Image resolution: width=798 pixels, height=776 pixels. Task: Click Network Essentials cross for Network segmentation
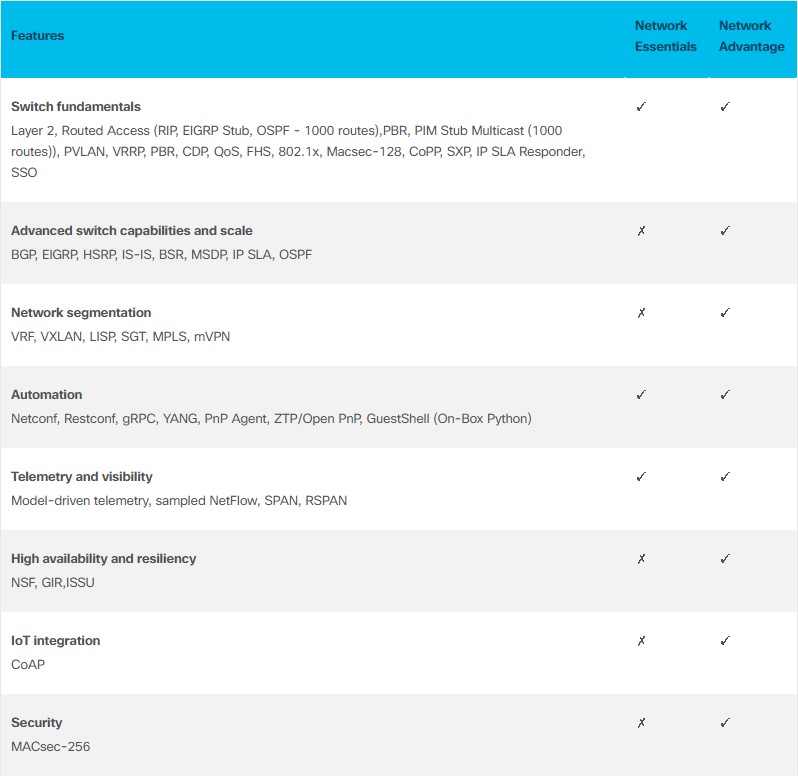641,313
